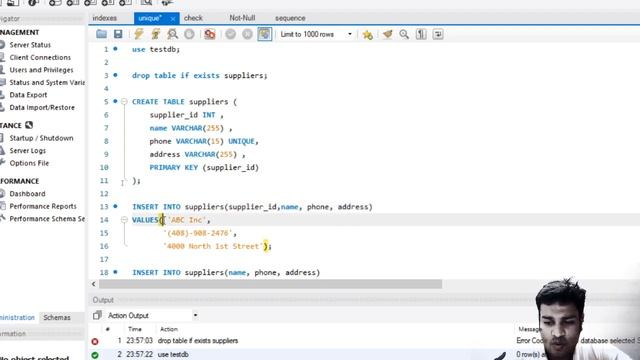640x360 pixels.
Task: Open the performance Dashboard
Action: click(x=27, y=193)
